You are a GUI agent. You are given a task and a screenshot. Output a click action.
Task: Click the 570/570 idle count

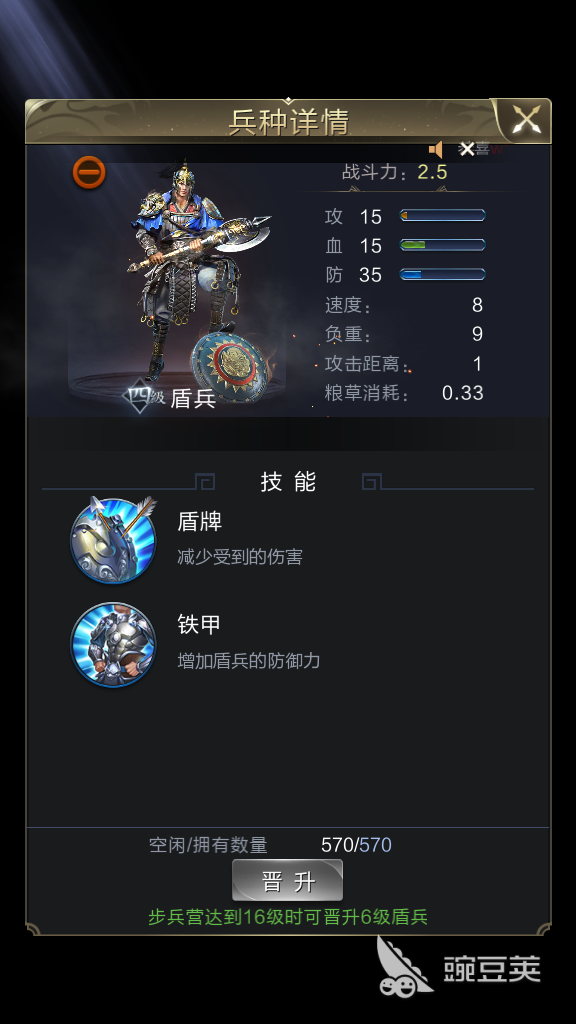point(357,845)
